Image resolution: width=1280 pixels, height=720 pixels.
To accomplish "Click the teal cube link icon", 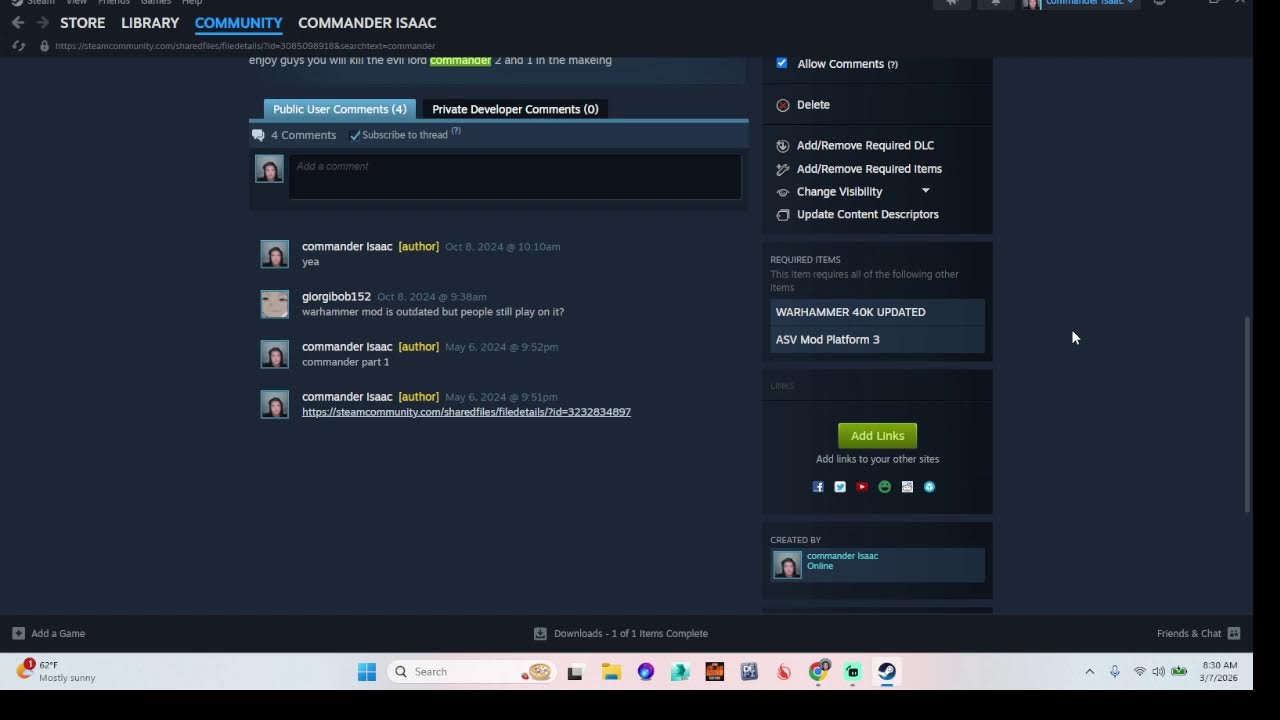I will (929, 487).
